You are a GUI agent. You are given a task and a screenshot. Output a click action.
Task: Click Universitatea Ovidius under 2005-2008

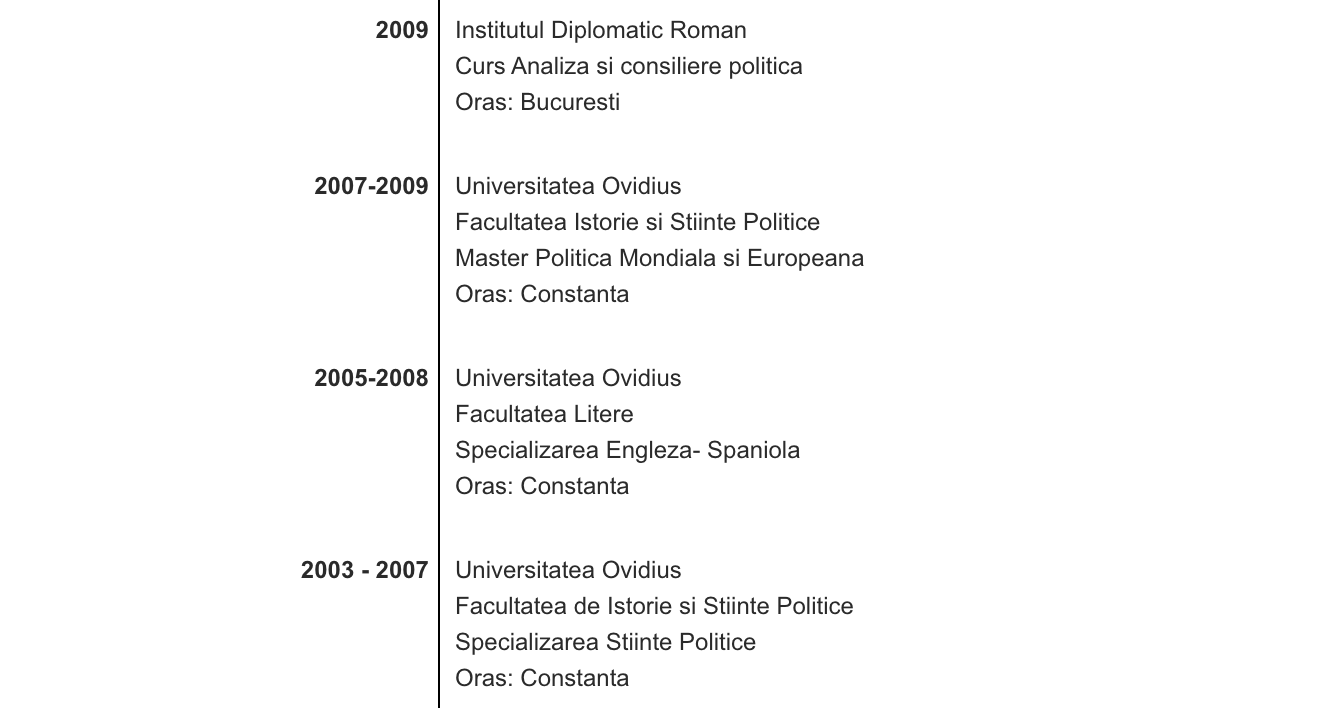[x=568, y=378]
